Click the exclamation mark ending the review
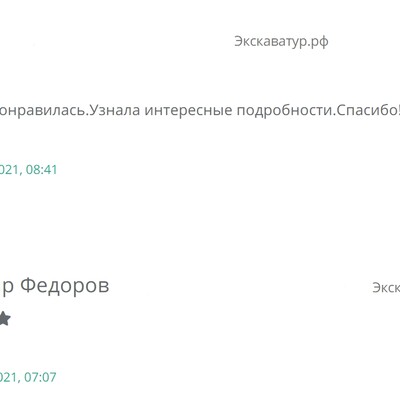Image resolution: width=400 pixels, height=400 pixels. click(398, 110)
